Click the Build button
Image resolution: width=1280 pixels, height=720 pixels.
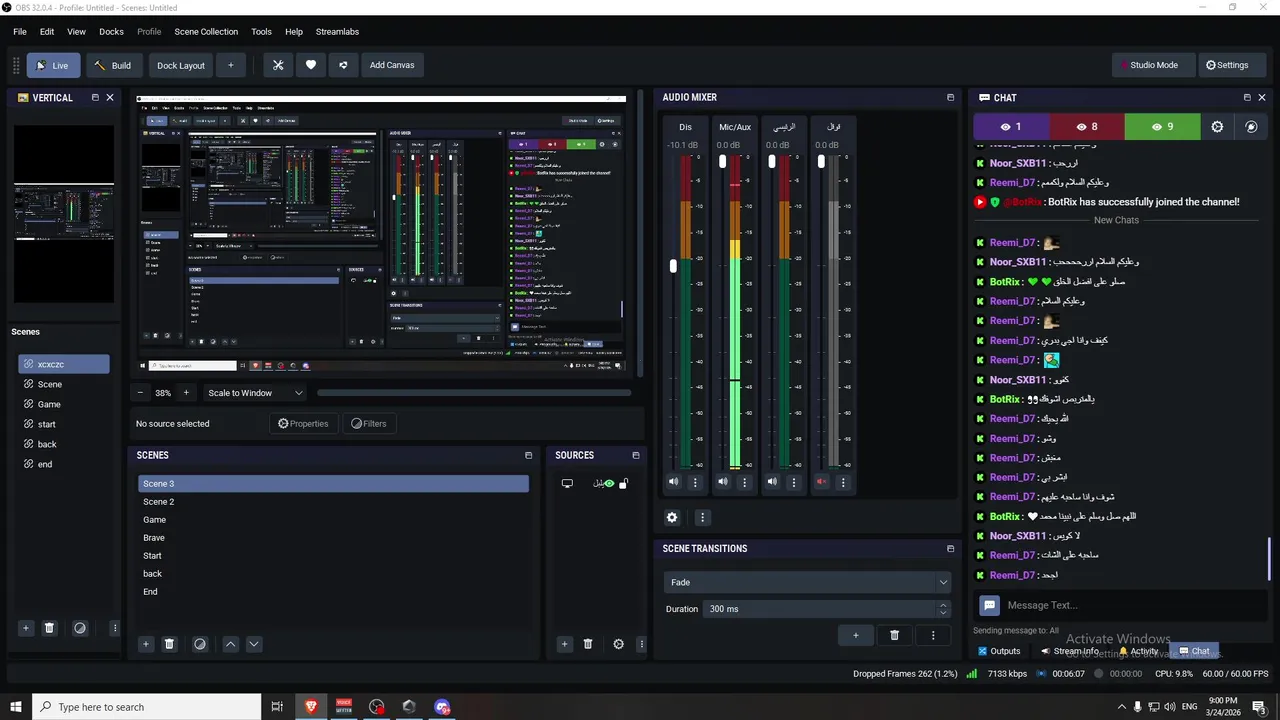(x=113, y=65)
